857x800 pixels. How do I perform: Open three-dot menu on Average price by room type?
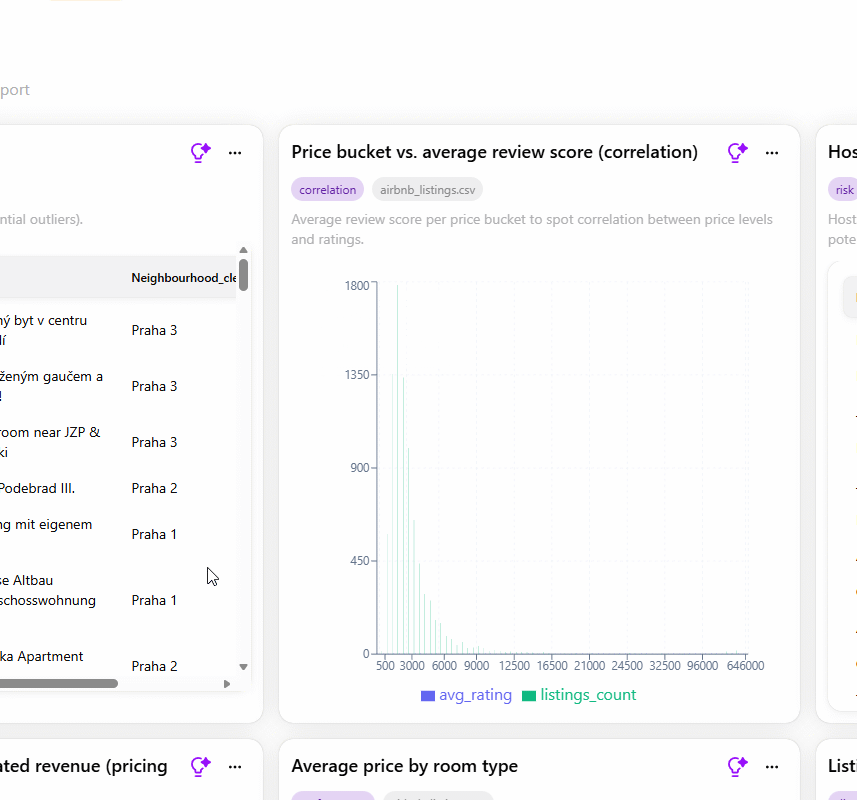click(x=772, y=767)
